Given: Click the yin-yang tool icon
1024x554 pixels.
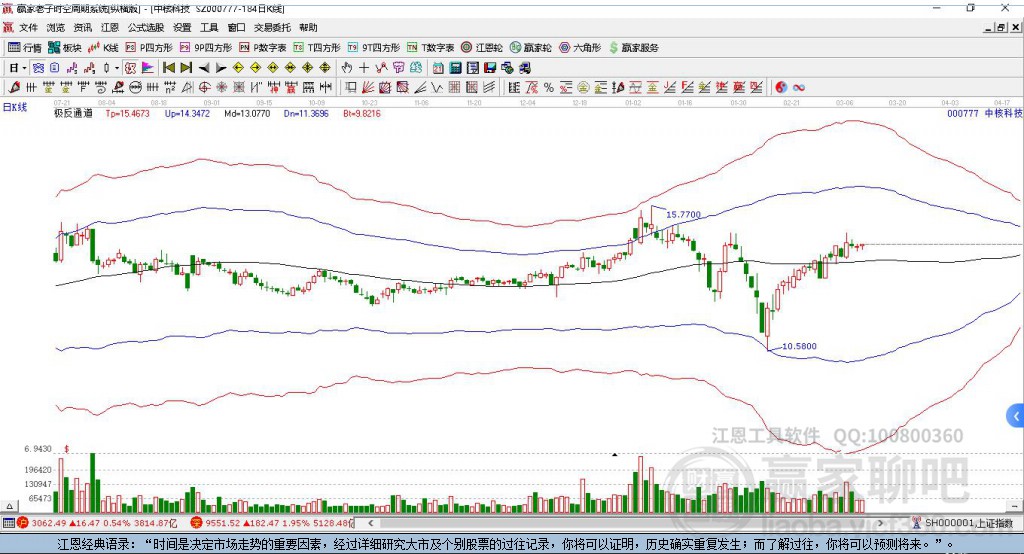Looking at the screenshot, I should click(x=781, y=87).
